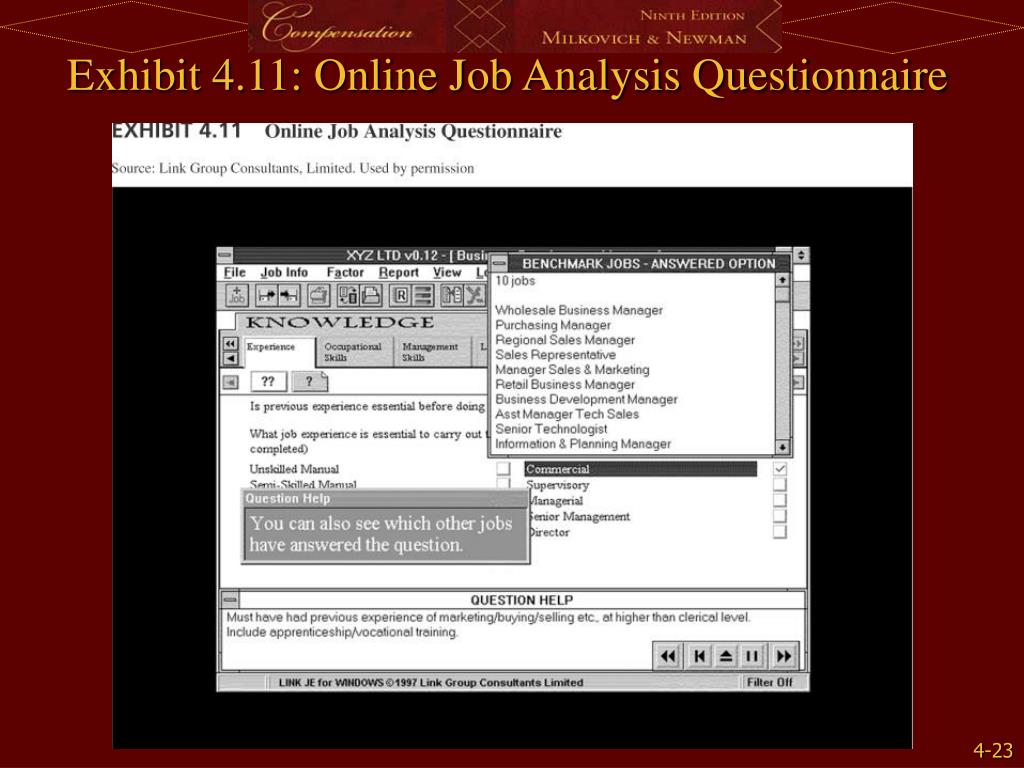Tick the Supervisory checkbox

point(780,484)
